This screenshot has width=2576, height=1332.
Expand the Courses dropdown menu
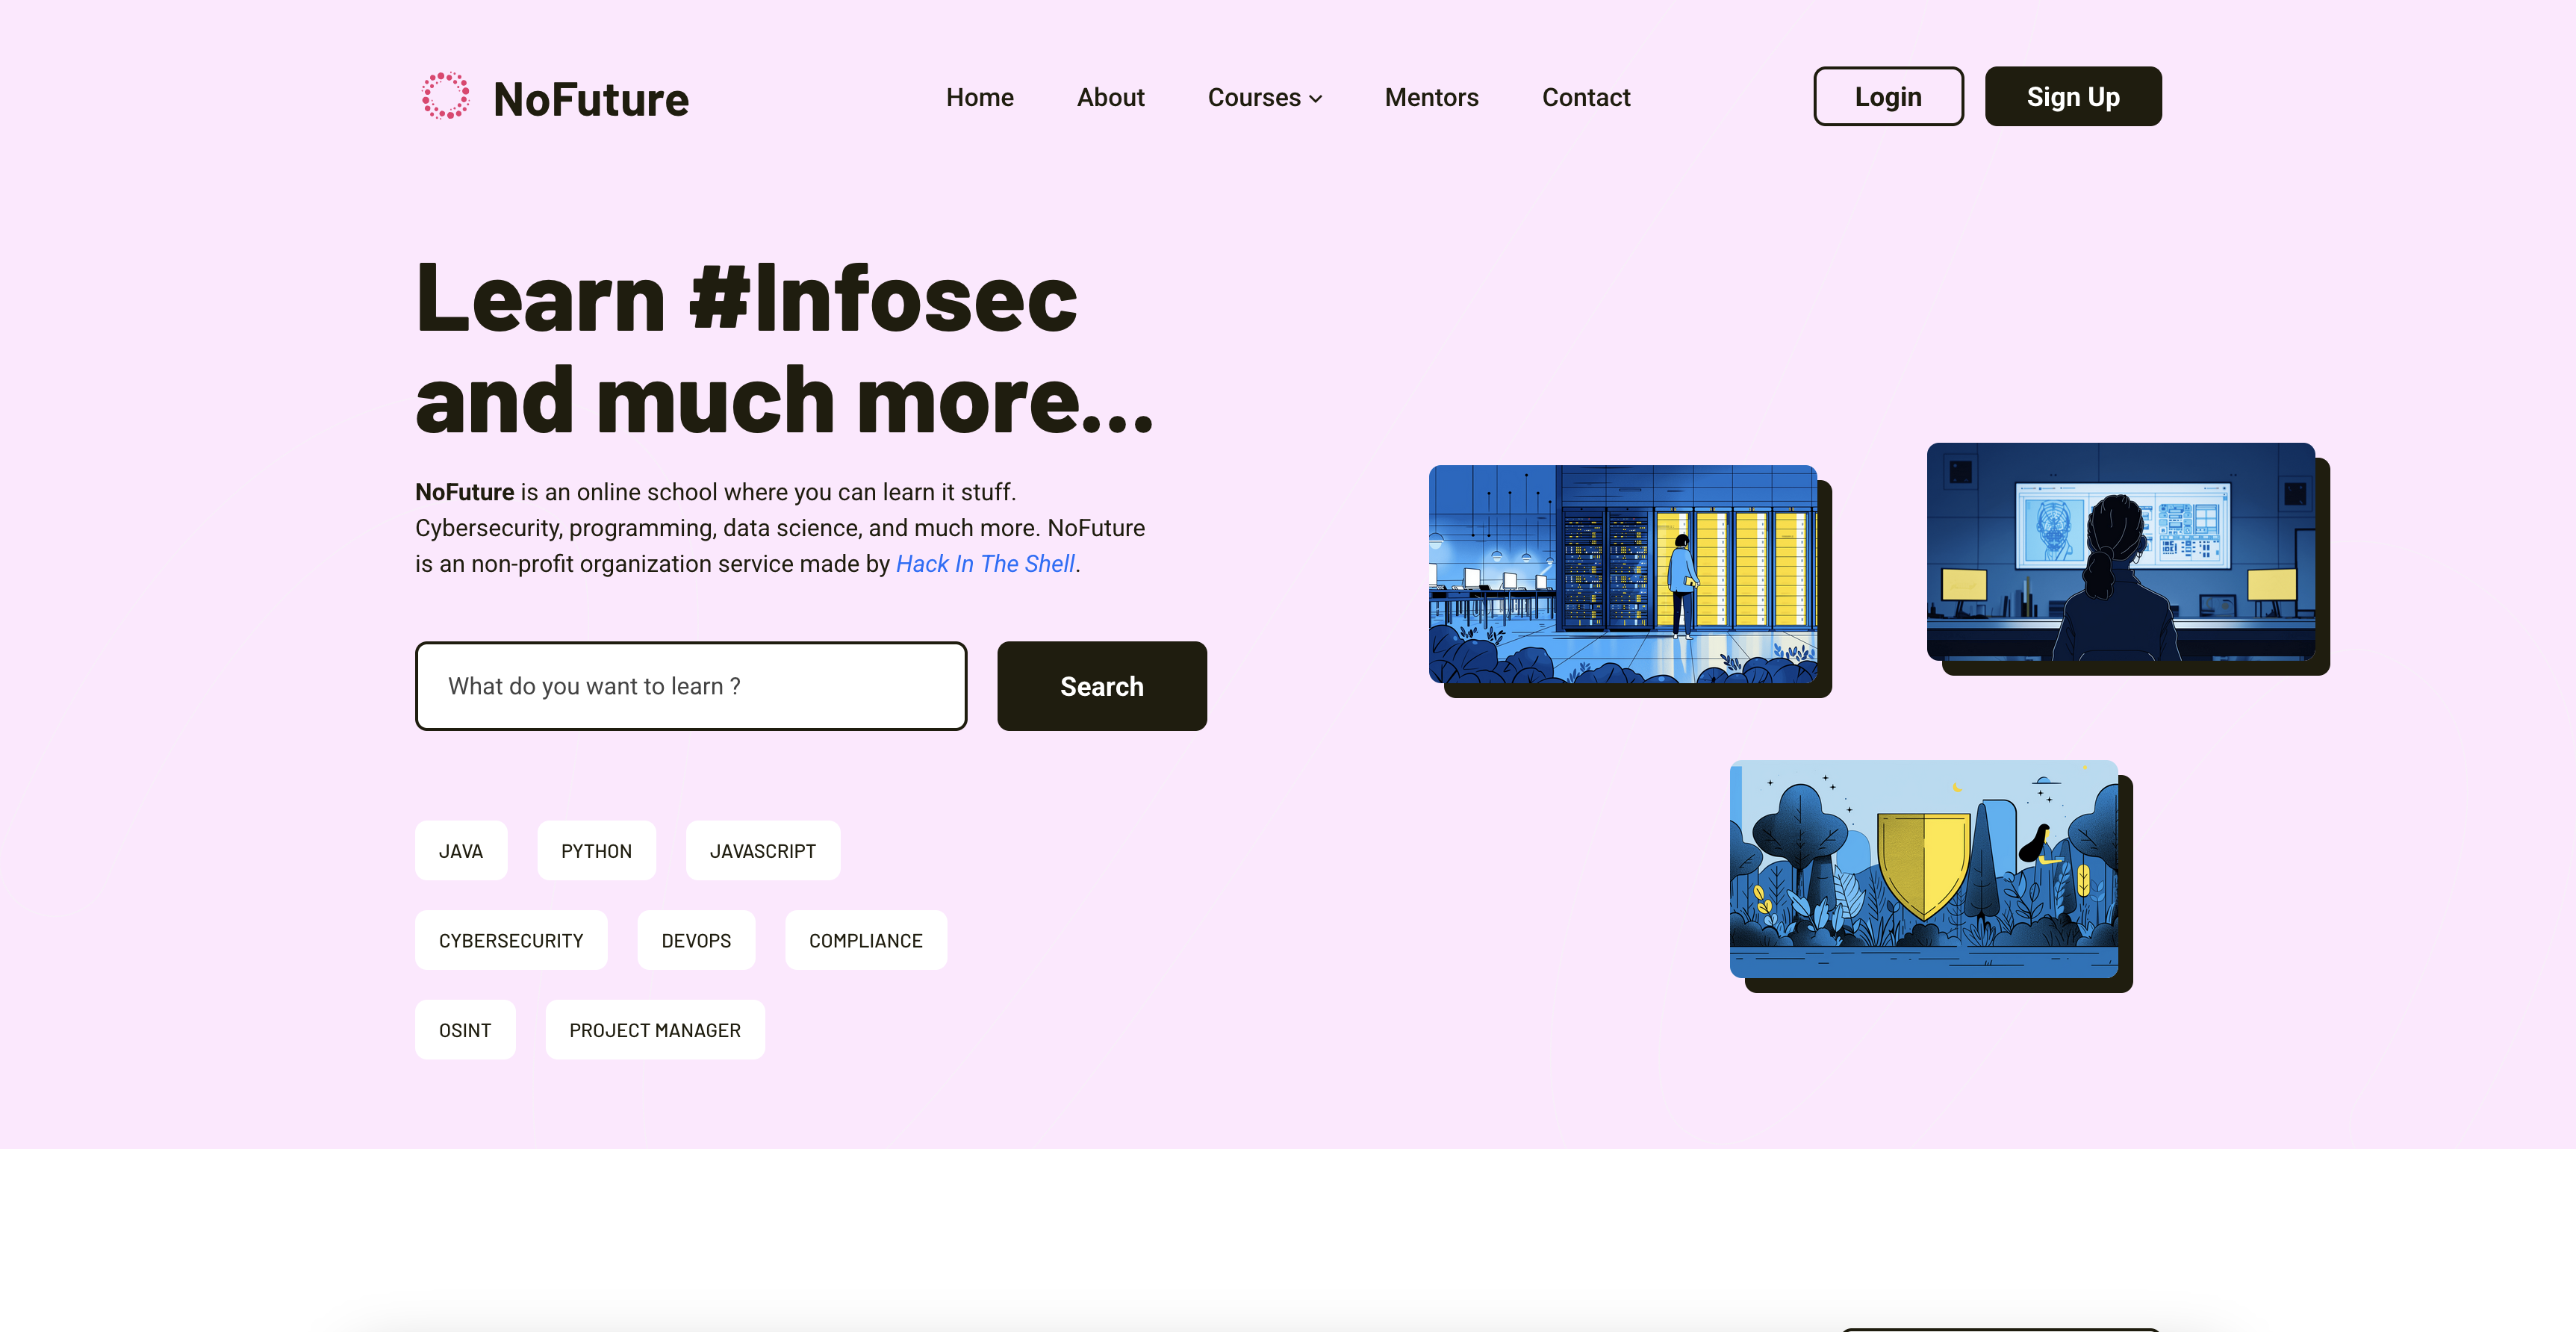[1265, 97]
